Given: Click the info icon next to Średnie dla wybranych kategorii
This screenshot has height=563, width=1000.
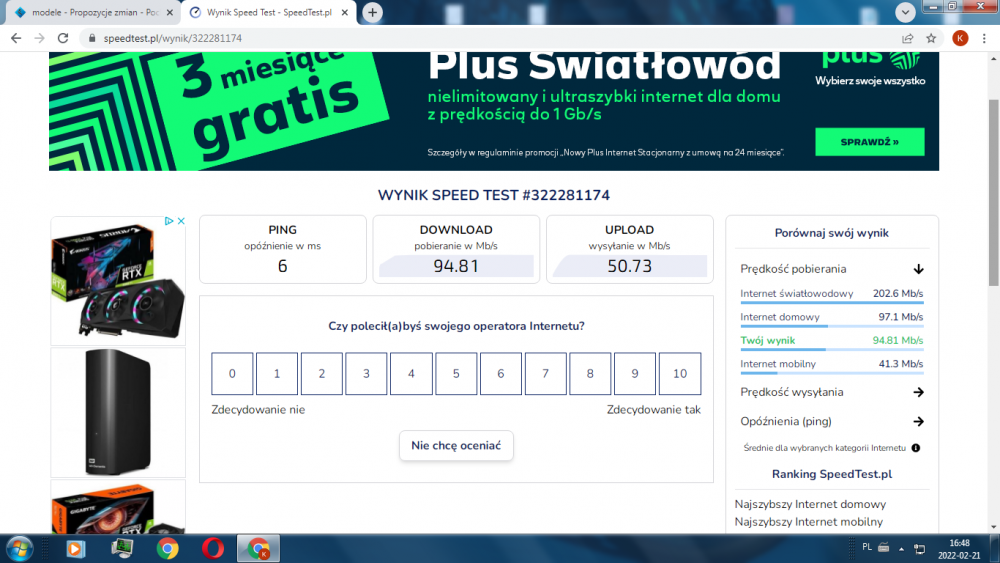Looking at the screenshot, I should point(916,448).
